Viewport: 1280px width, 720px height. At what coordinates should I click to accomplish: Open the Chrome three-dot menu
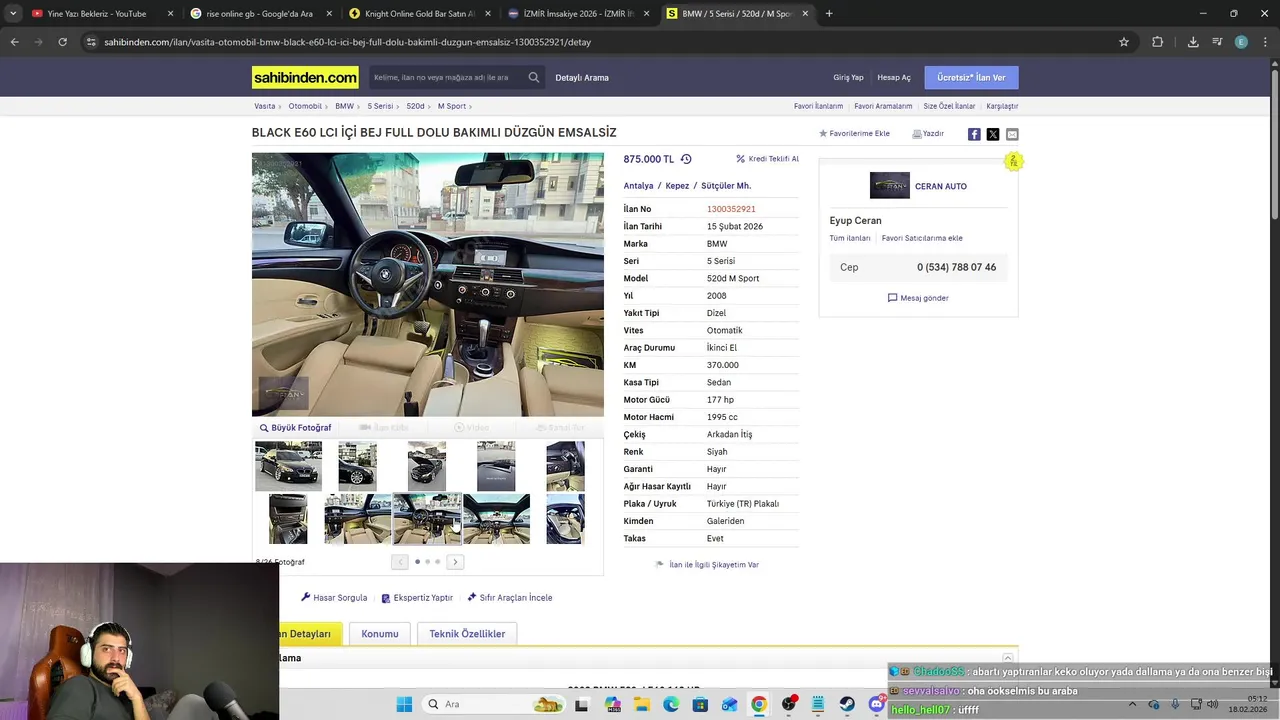(x=1265, y=42)
